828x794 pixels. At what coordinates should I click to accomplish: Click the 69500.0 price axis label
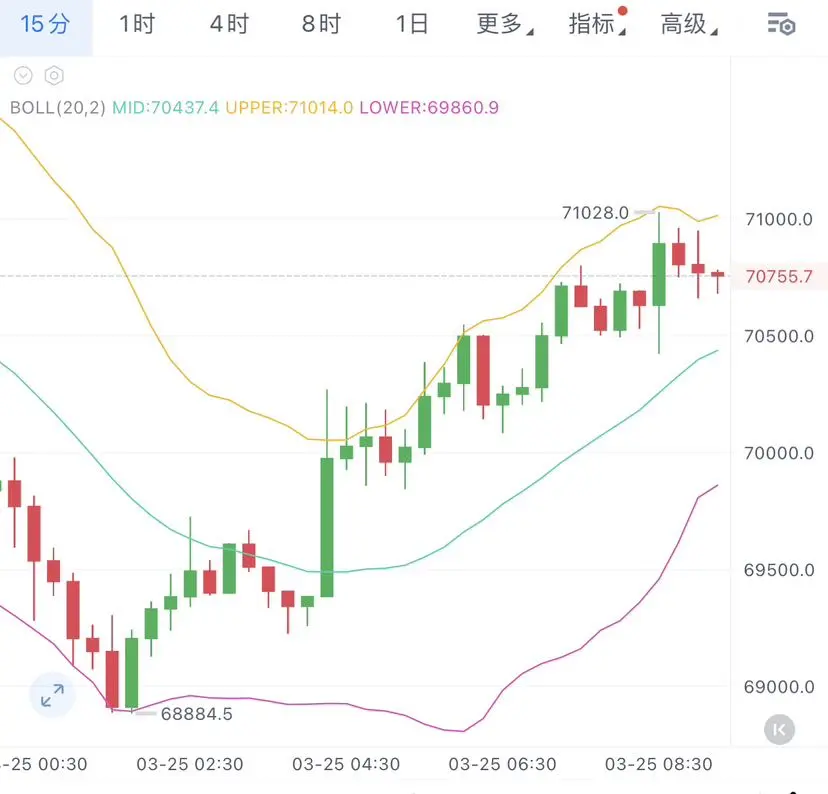click(779, 570)
